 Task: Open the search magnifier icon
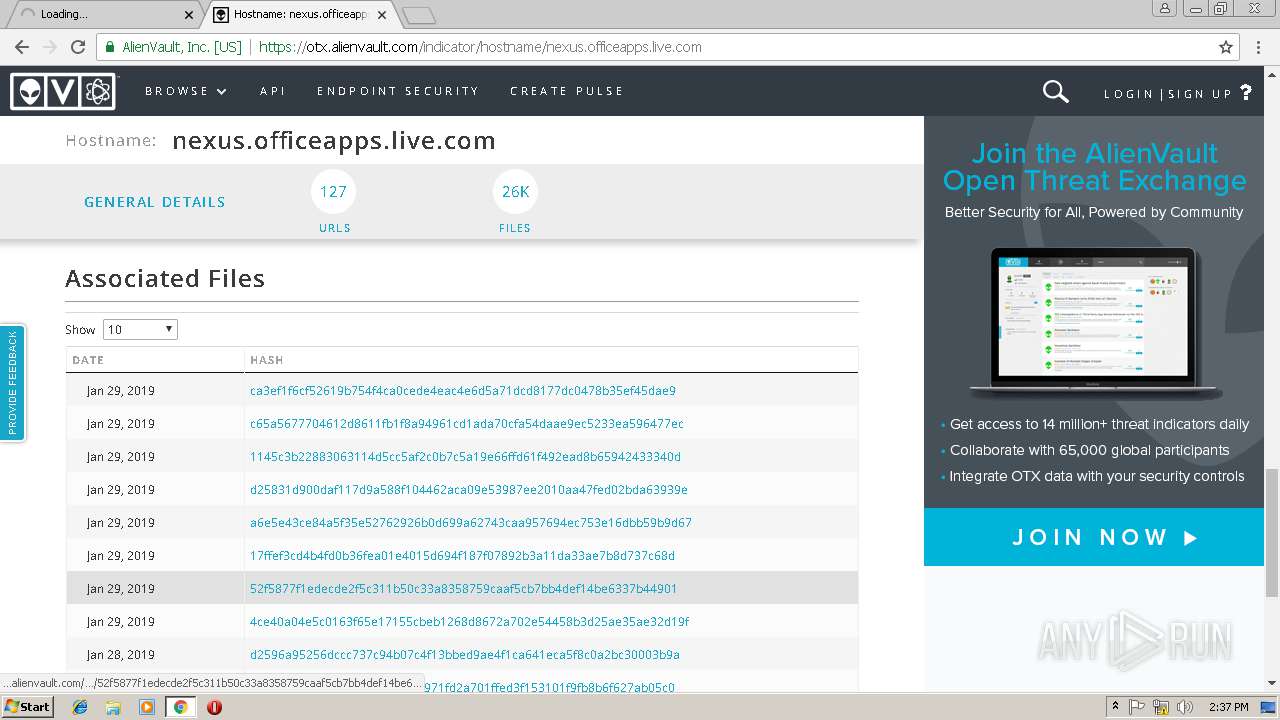click(1055, 92)
